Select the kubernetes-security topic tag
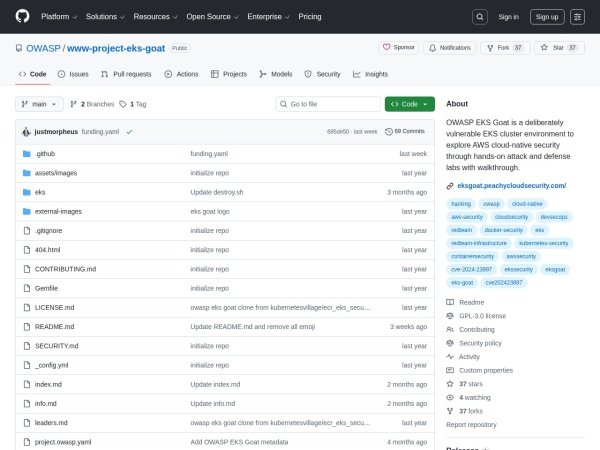This screenshot has width=600, height=450. click(x=543, y=243)
